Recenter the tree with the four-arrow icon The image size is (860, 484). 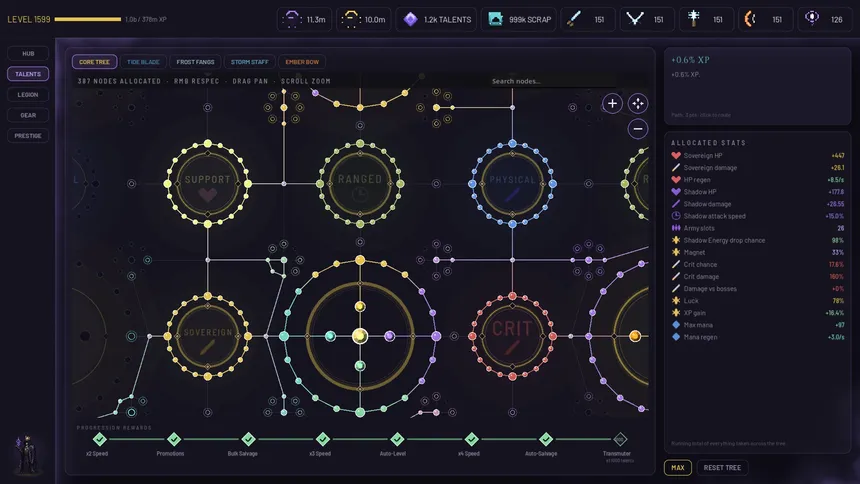(x=637, y=103)
